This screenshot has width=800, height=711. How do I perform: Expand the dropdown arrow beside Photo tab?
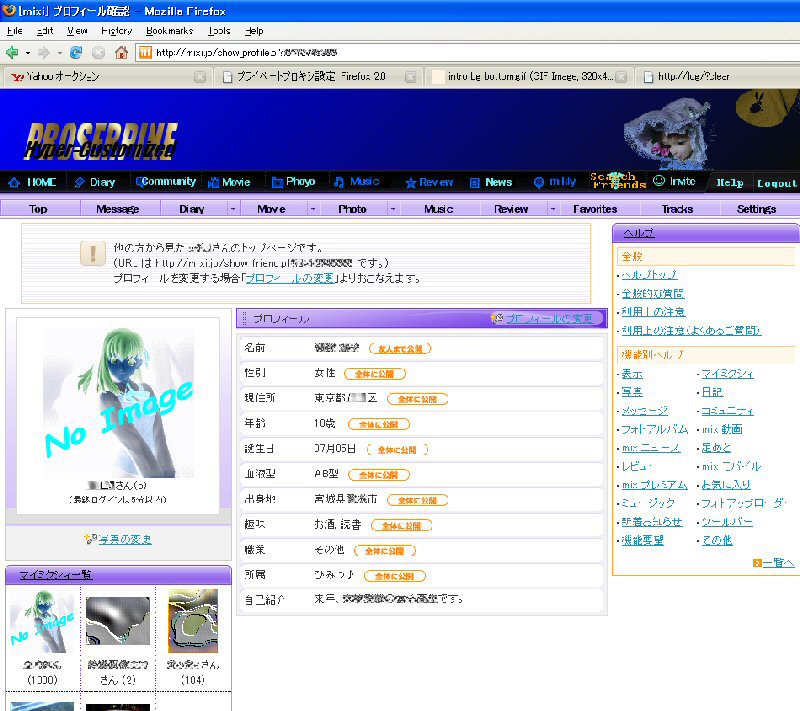click(393, 209)
